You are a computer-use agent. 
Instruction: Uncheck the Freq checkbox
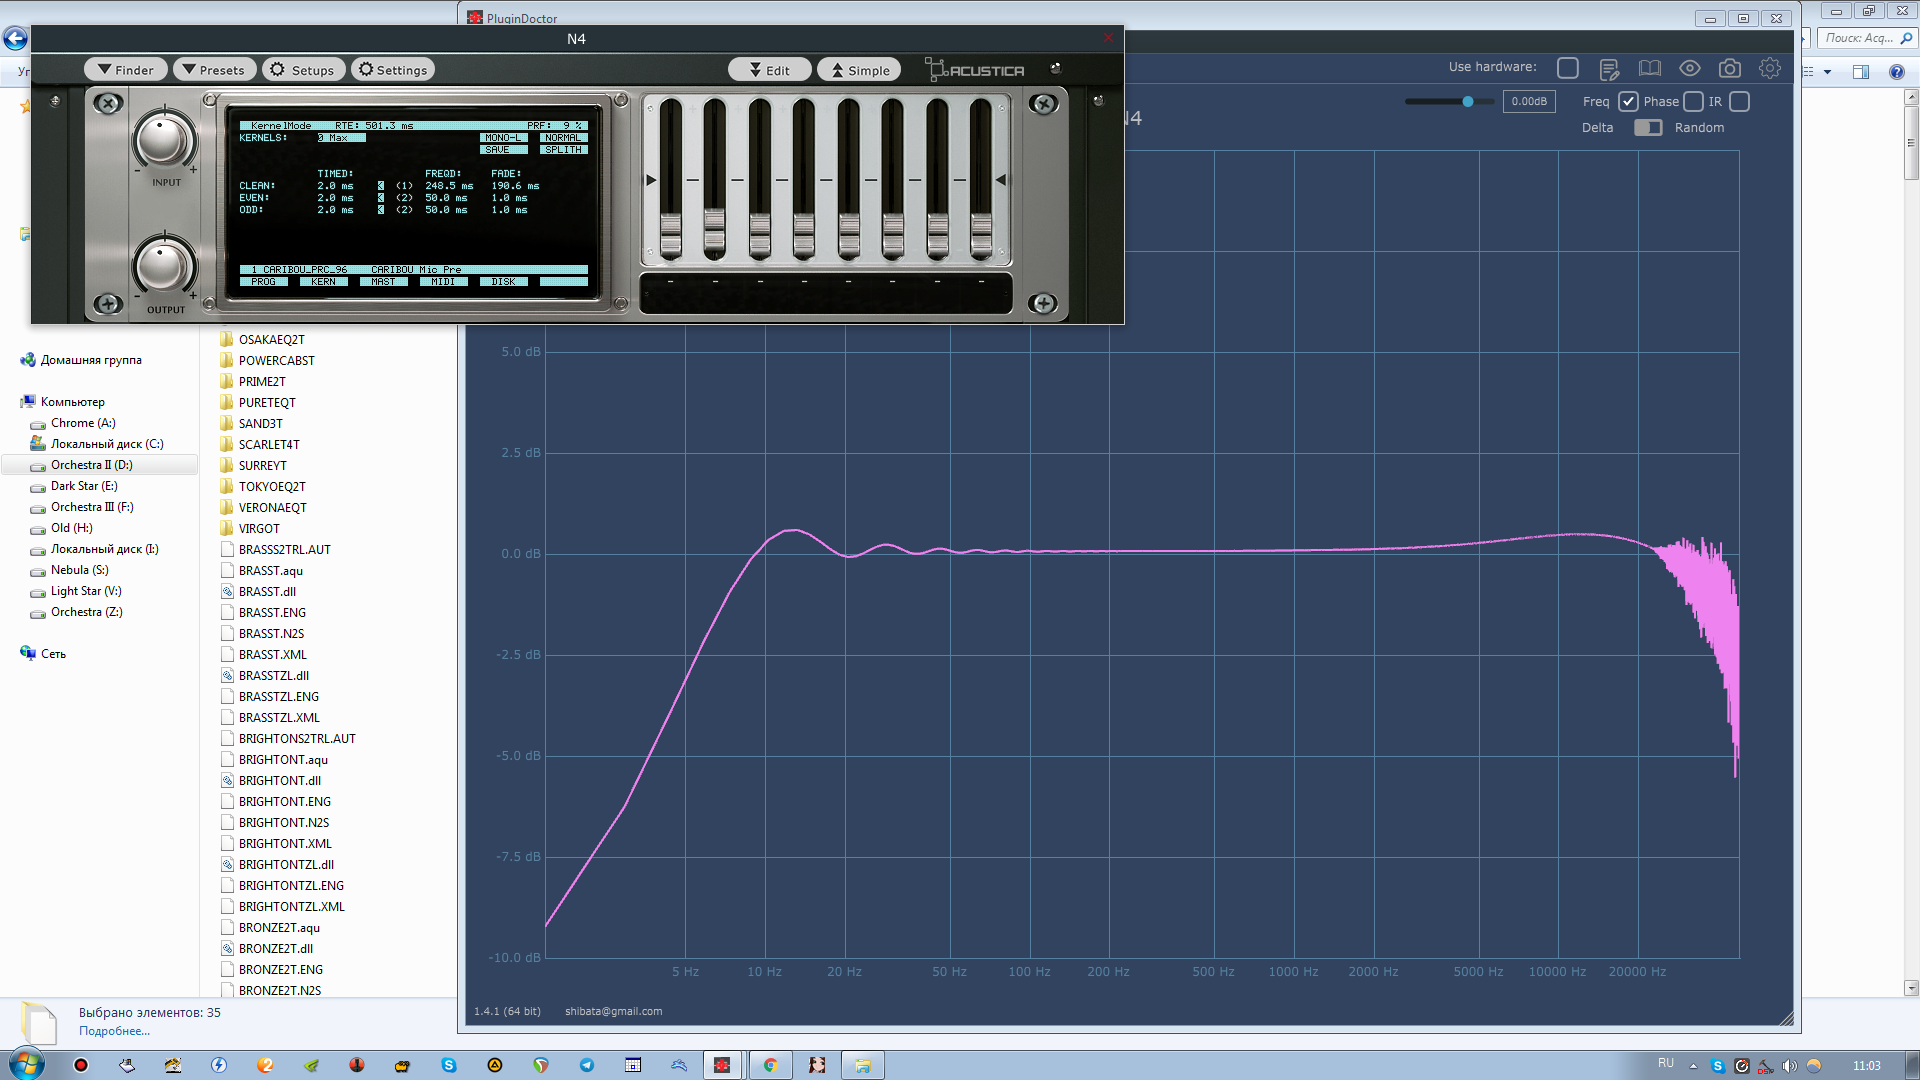(1628, 102)
